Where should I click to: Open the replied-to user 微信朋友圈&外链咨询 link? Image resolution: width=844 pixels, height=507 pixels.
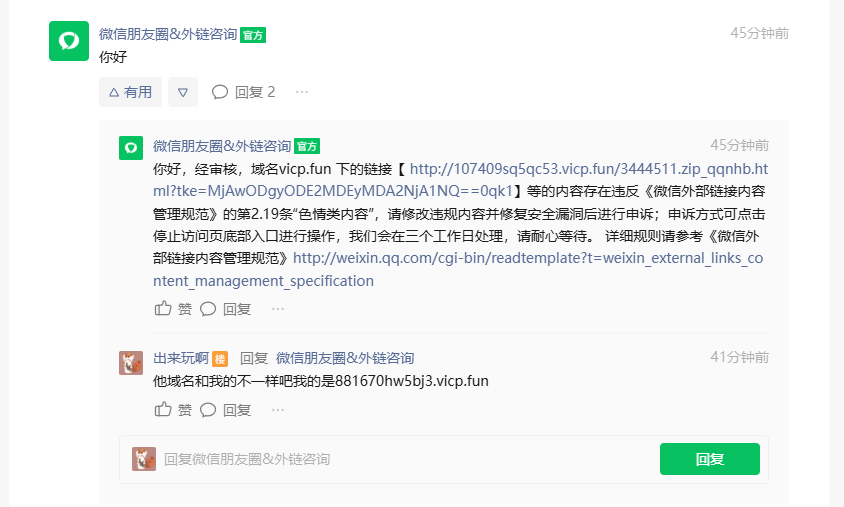345,358
